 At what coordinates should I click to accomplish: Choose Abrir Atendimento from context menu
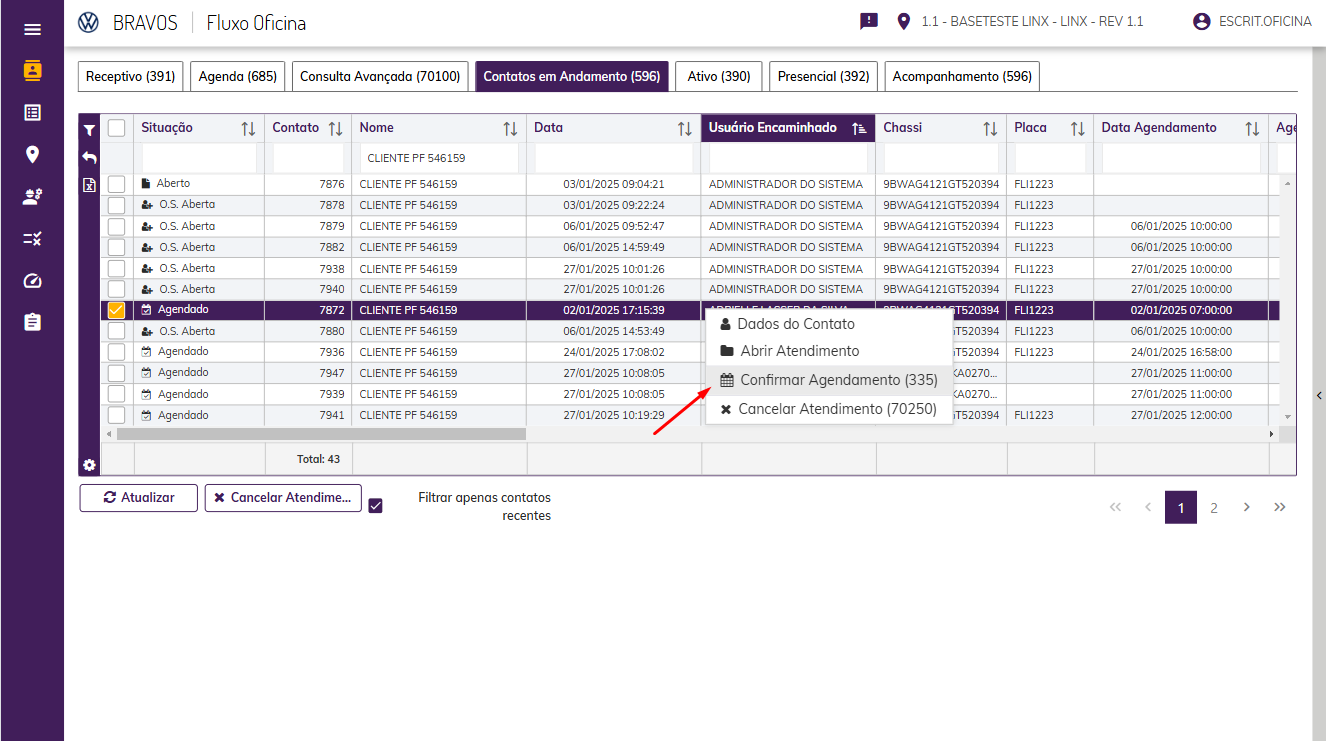829,351
